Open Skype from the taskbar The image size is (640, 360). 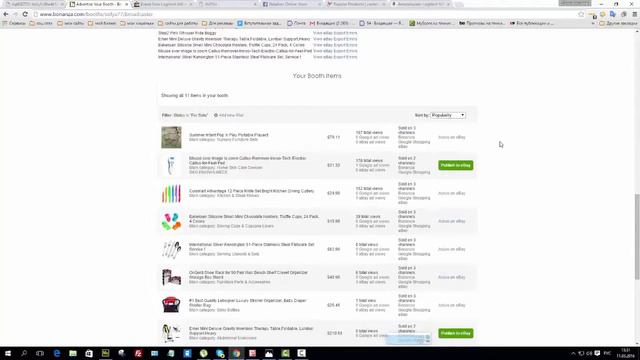click(220, 353)
